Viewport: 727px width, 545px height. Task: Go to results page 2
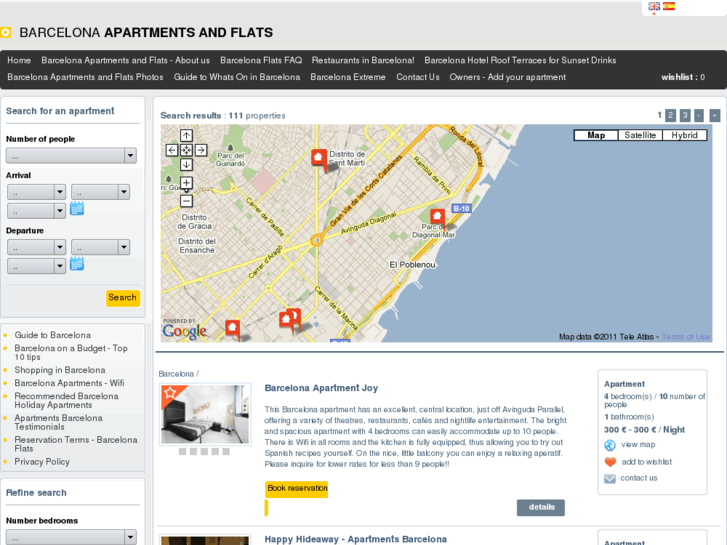click(x=670, y=115)
